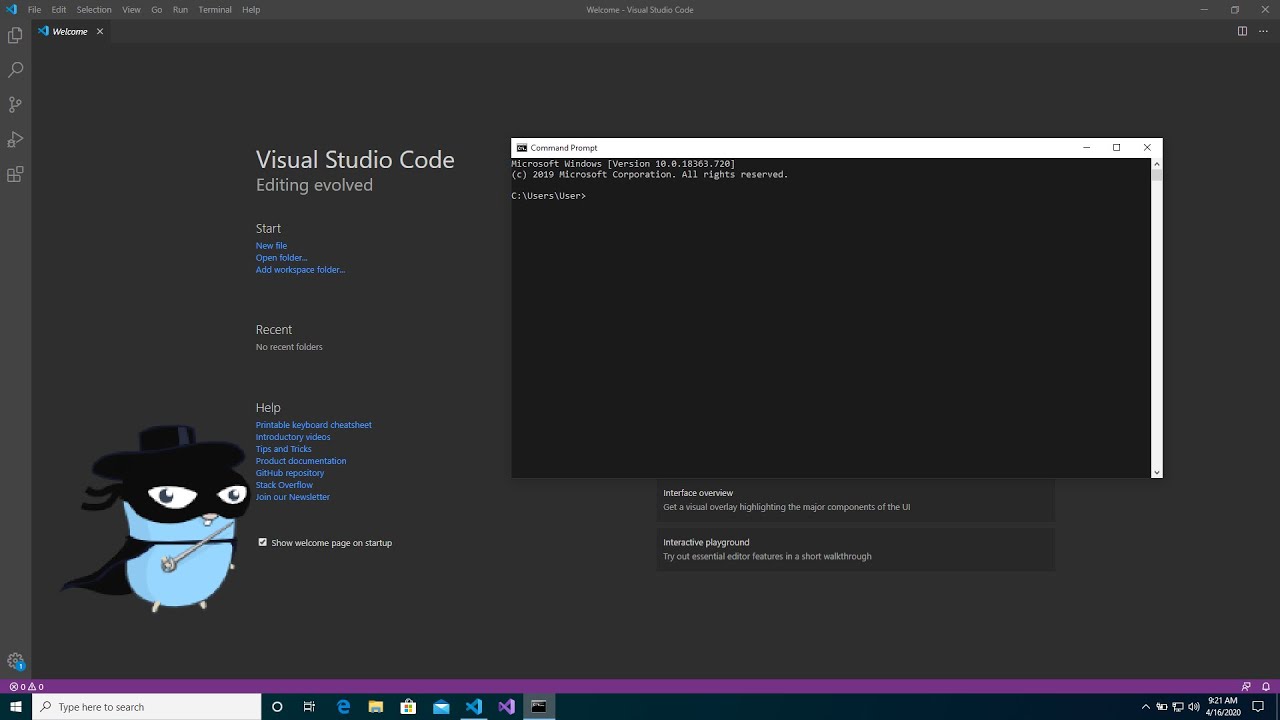Click the feedback icon in status bar
The height and width of the screenshot is (720, 1280).
[x=1246, y=687]
